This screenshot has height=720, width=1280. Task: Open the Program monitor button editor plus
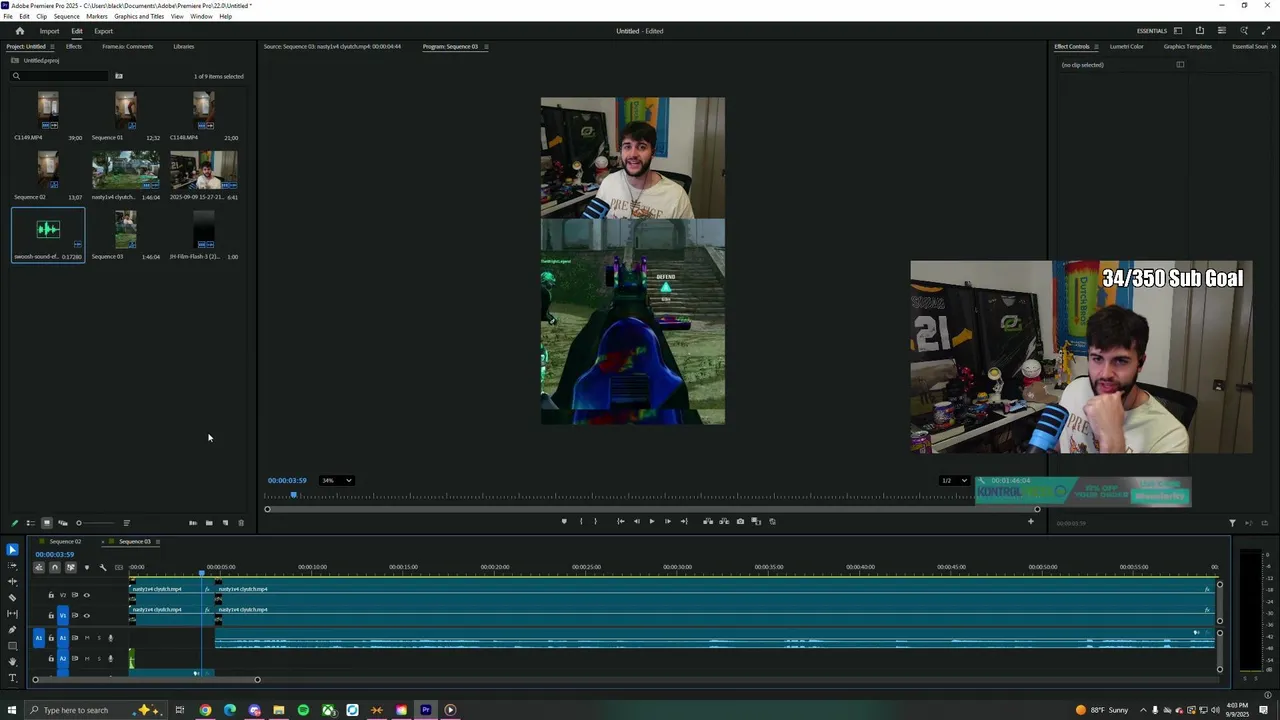point(1031,521)
